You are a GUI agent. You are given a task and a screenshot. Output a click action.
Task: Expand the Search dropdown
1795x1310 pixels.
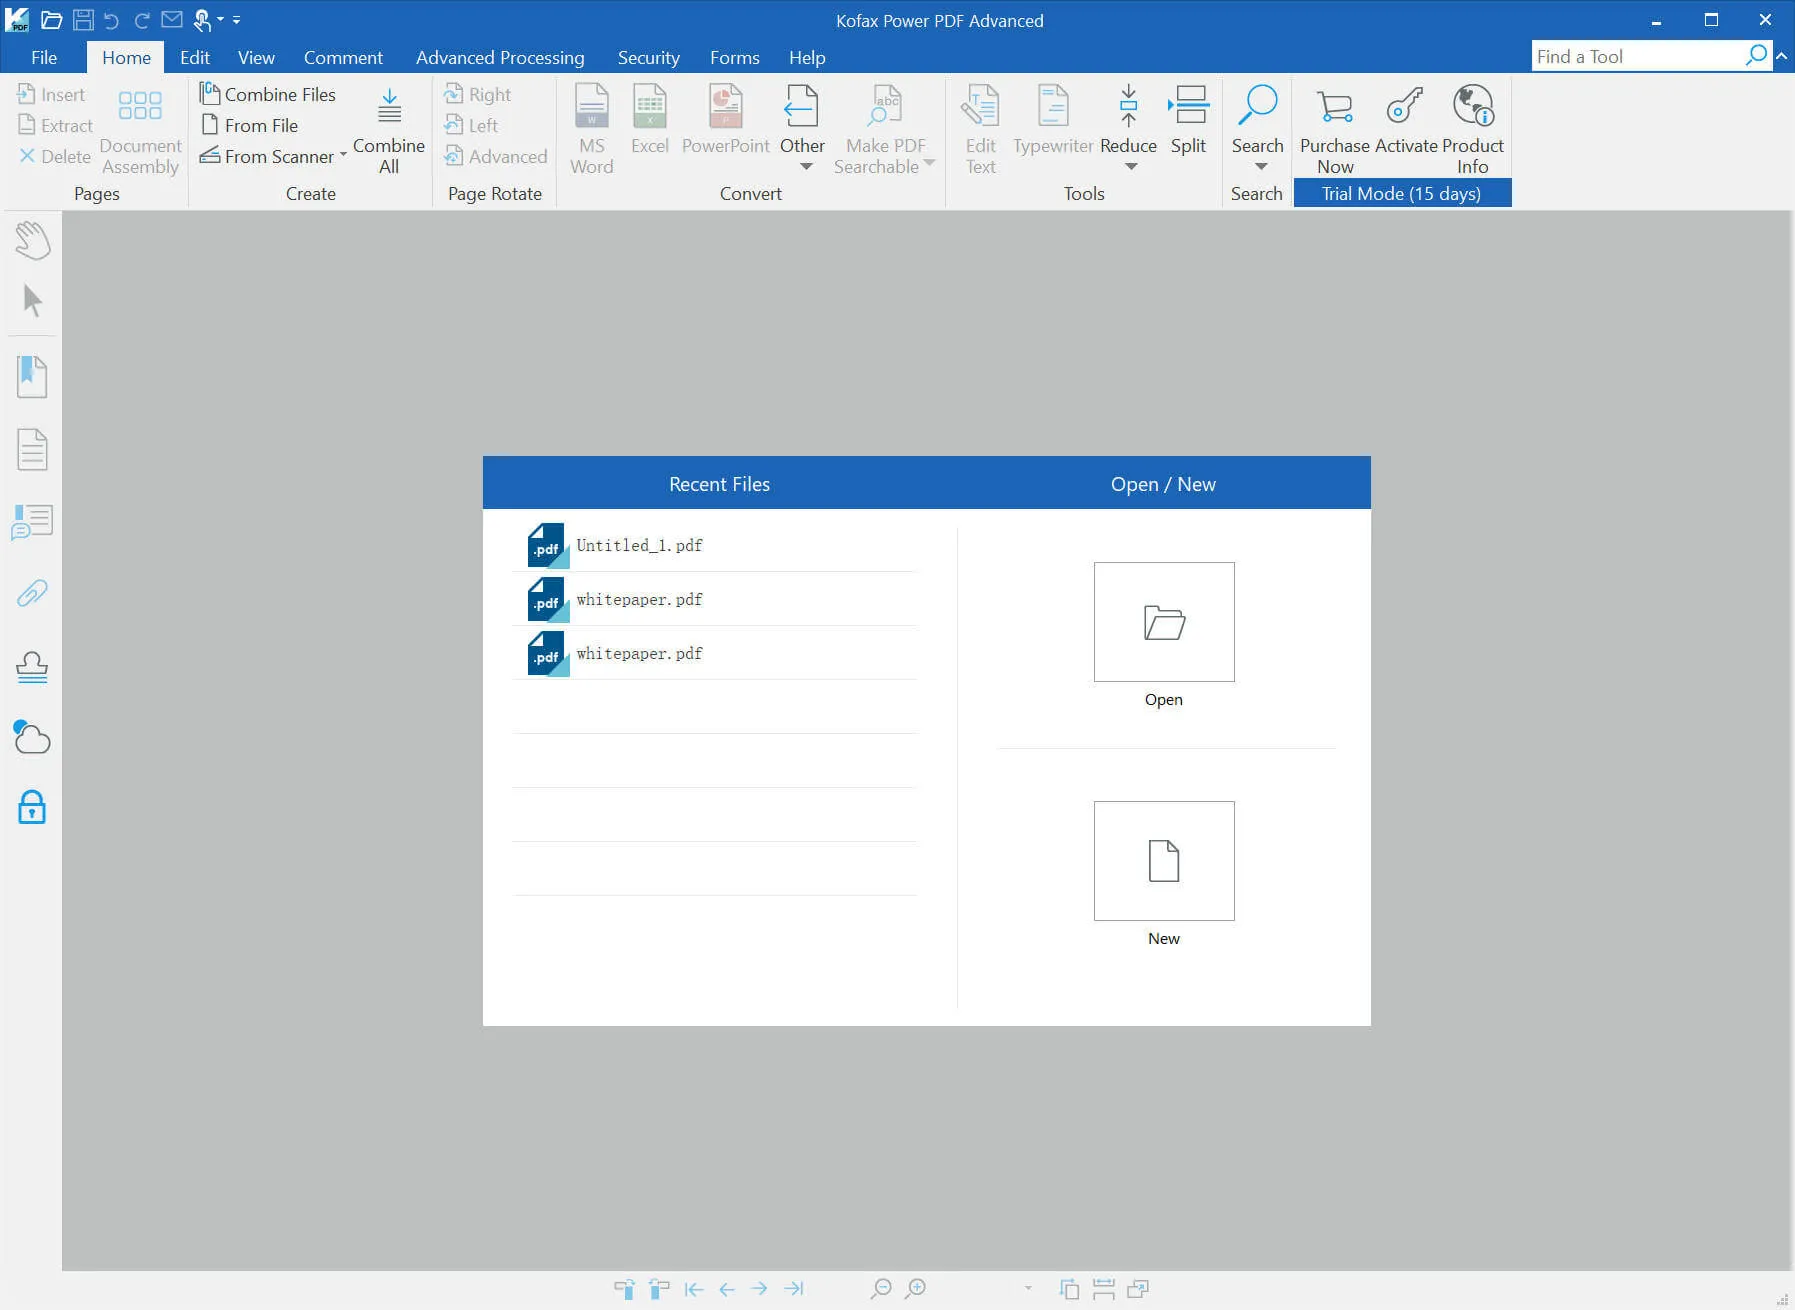point(1261,167)
